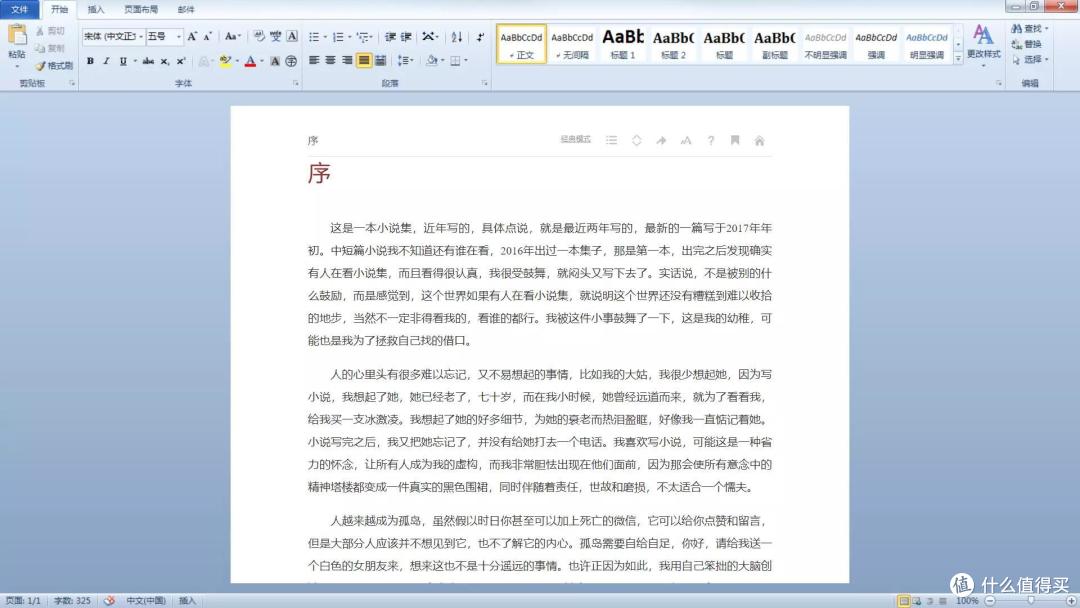Click the character shading A icon
This screenshot has width=1080, height=608.
pos(275,61)
